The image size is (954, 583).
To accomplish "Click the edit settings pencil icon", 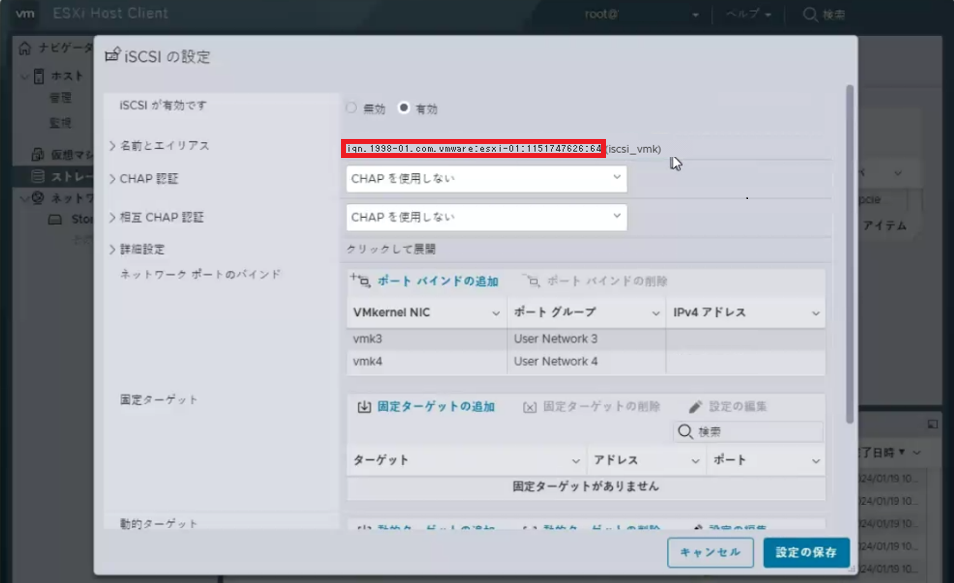I will click(696, 407).
